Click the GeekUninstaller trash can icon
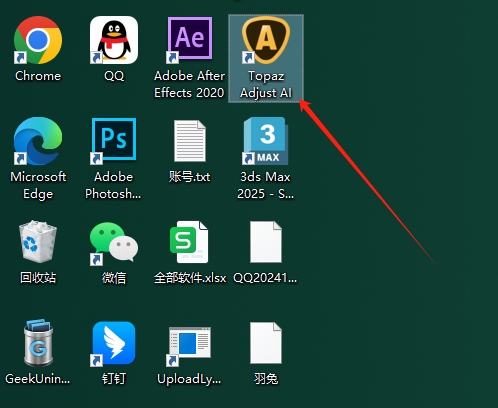 click(x=38, y=343)
